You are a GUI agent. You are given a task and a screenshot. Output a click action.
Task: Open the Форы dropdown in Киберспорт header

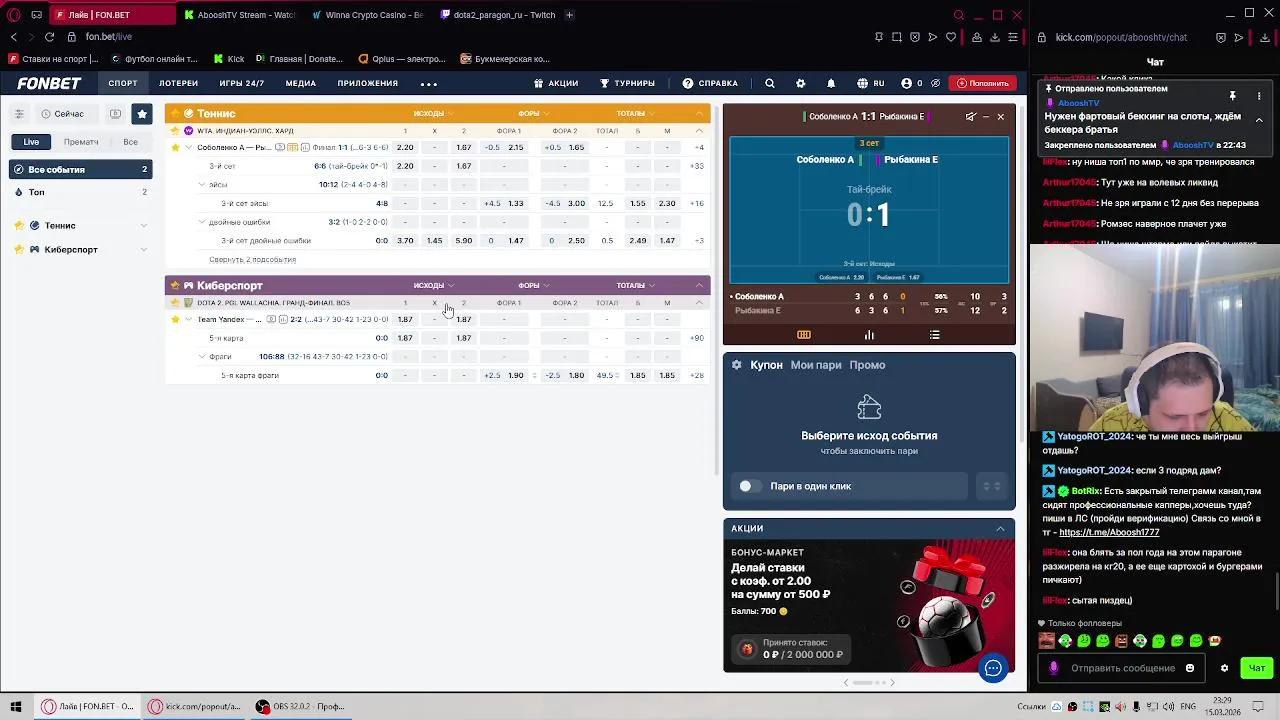[x=533, y=285]
